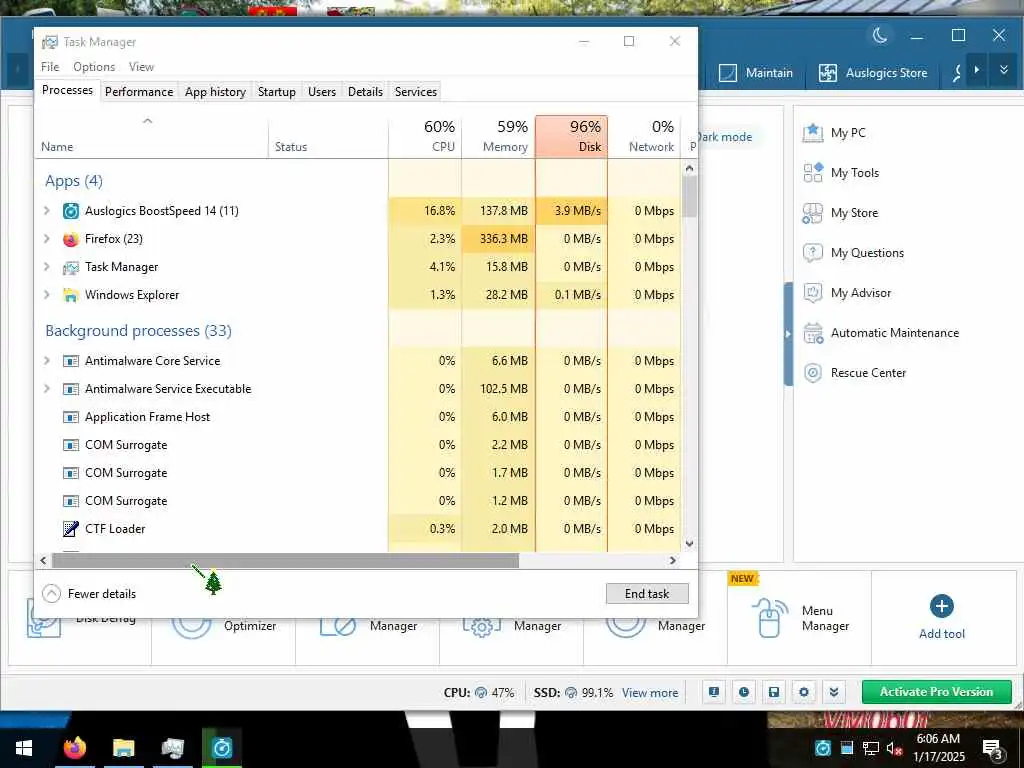
Task: Click the BoostSpeed taskbar button
Action: pos(221,748)
